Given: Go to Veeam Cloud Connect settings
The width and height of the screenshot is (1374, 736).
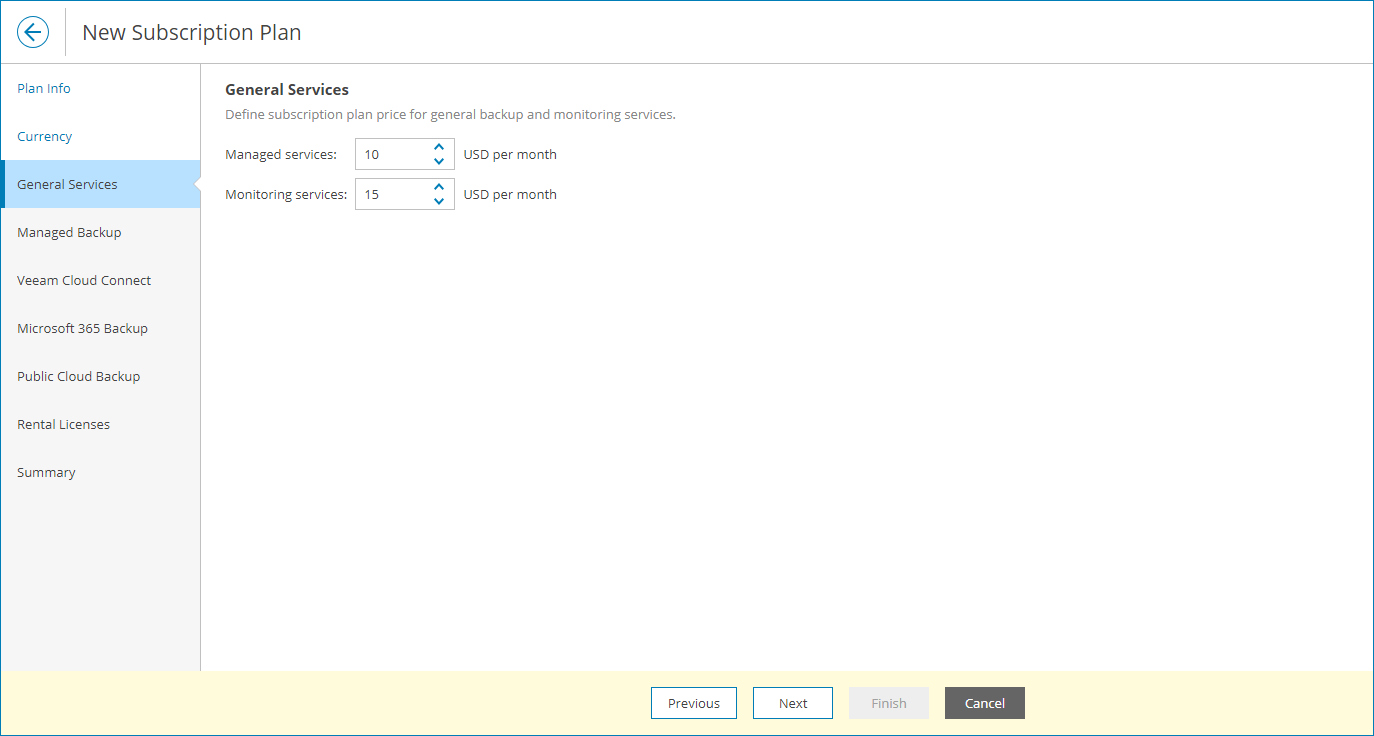Looking at the screenshot, I should [x=84, y=280].
